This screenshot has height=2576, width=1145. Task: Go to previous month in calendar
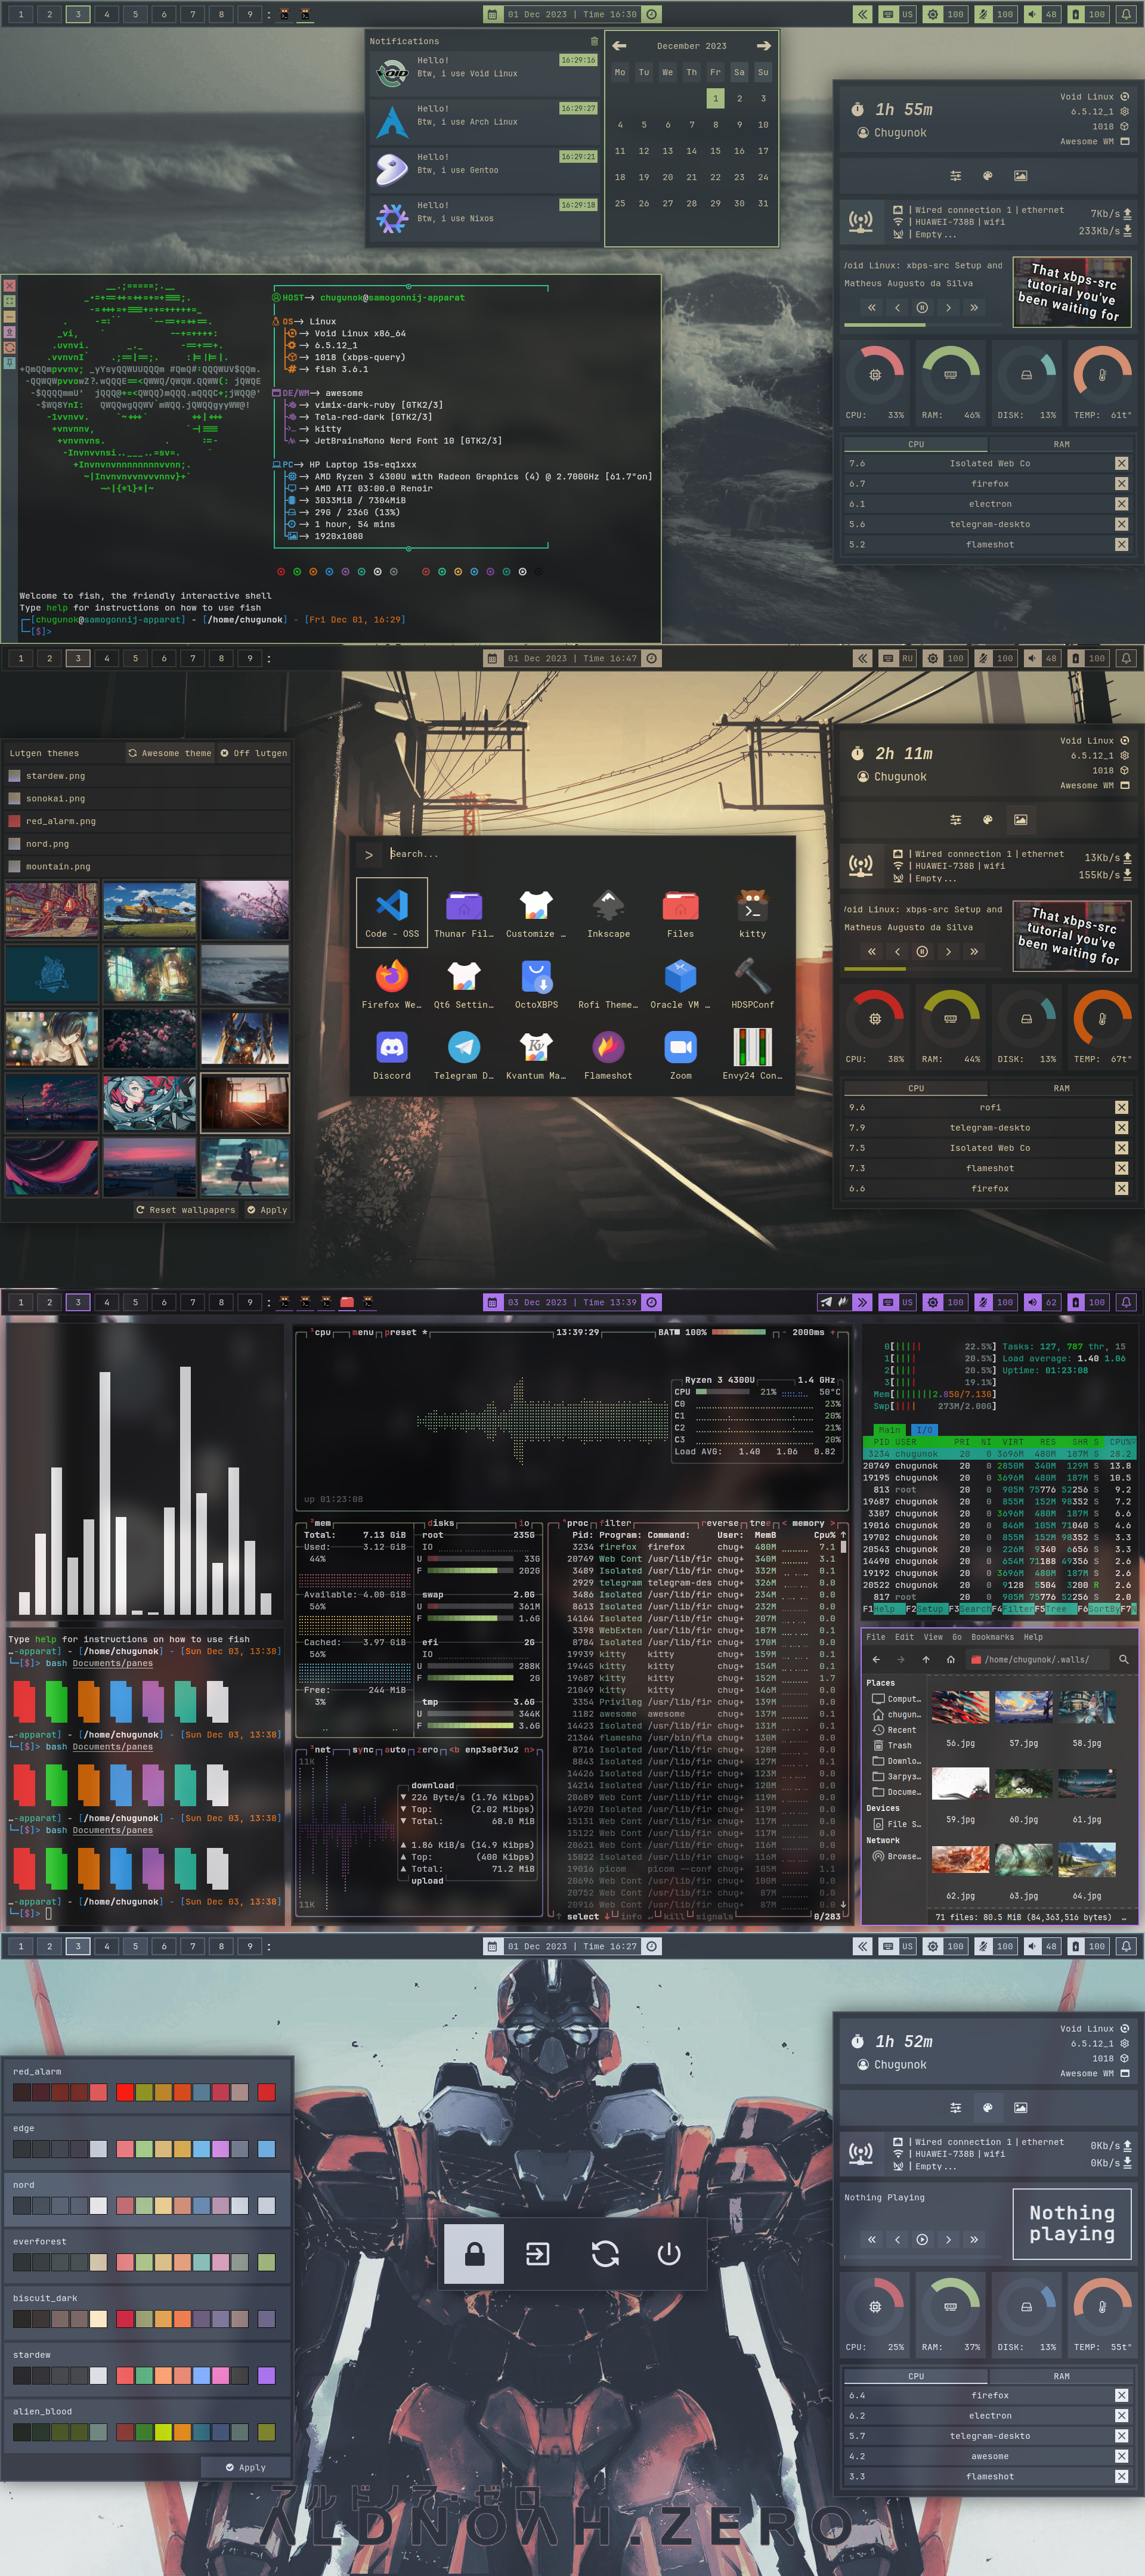point(619,46)
